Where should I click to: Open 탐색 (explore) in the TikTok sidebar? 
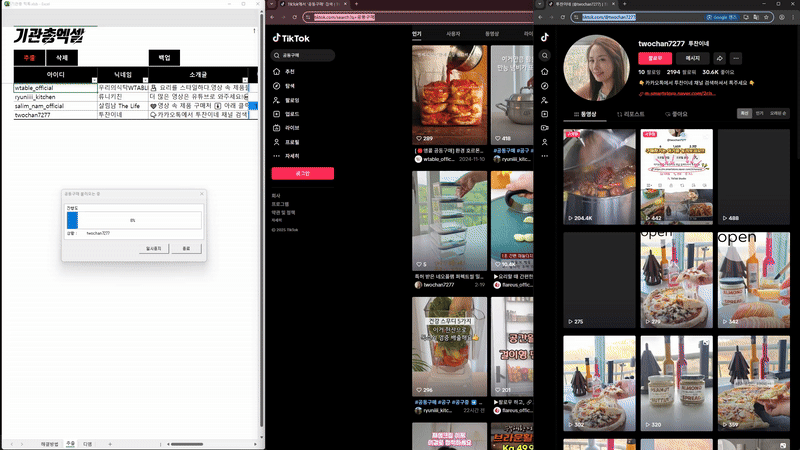[284, 86]
